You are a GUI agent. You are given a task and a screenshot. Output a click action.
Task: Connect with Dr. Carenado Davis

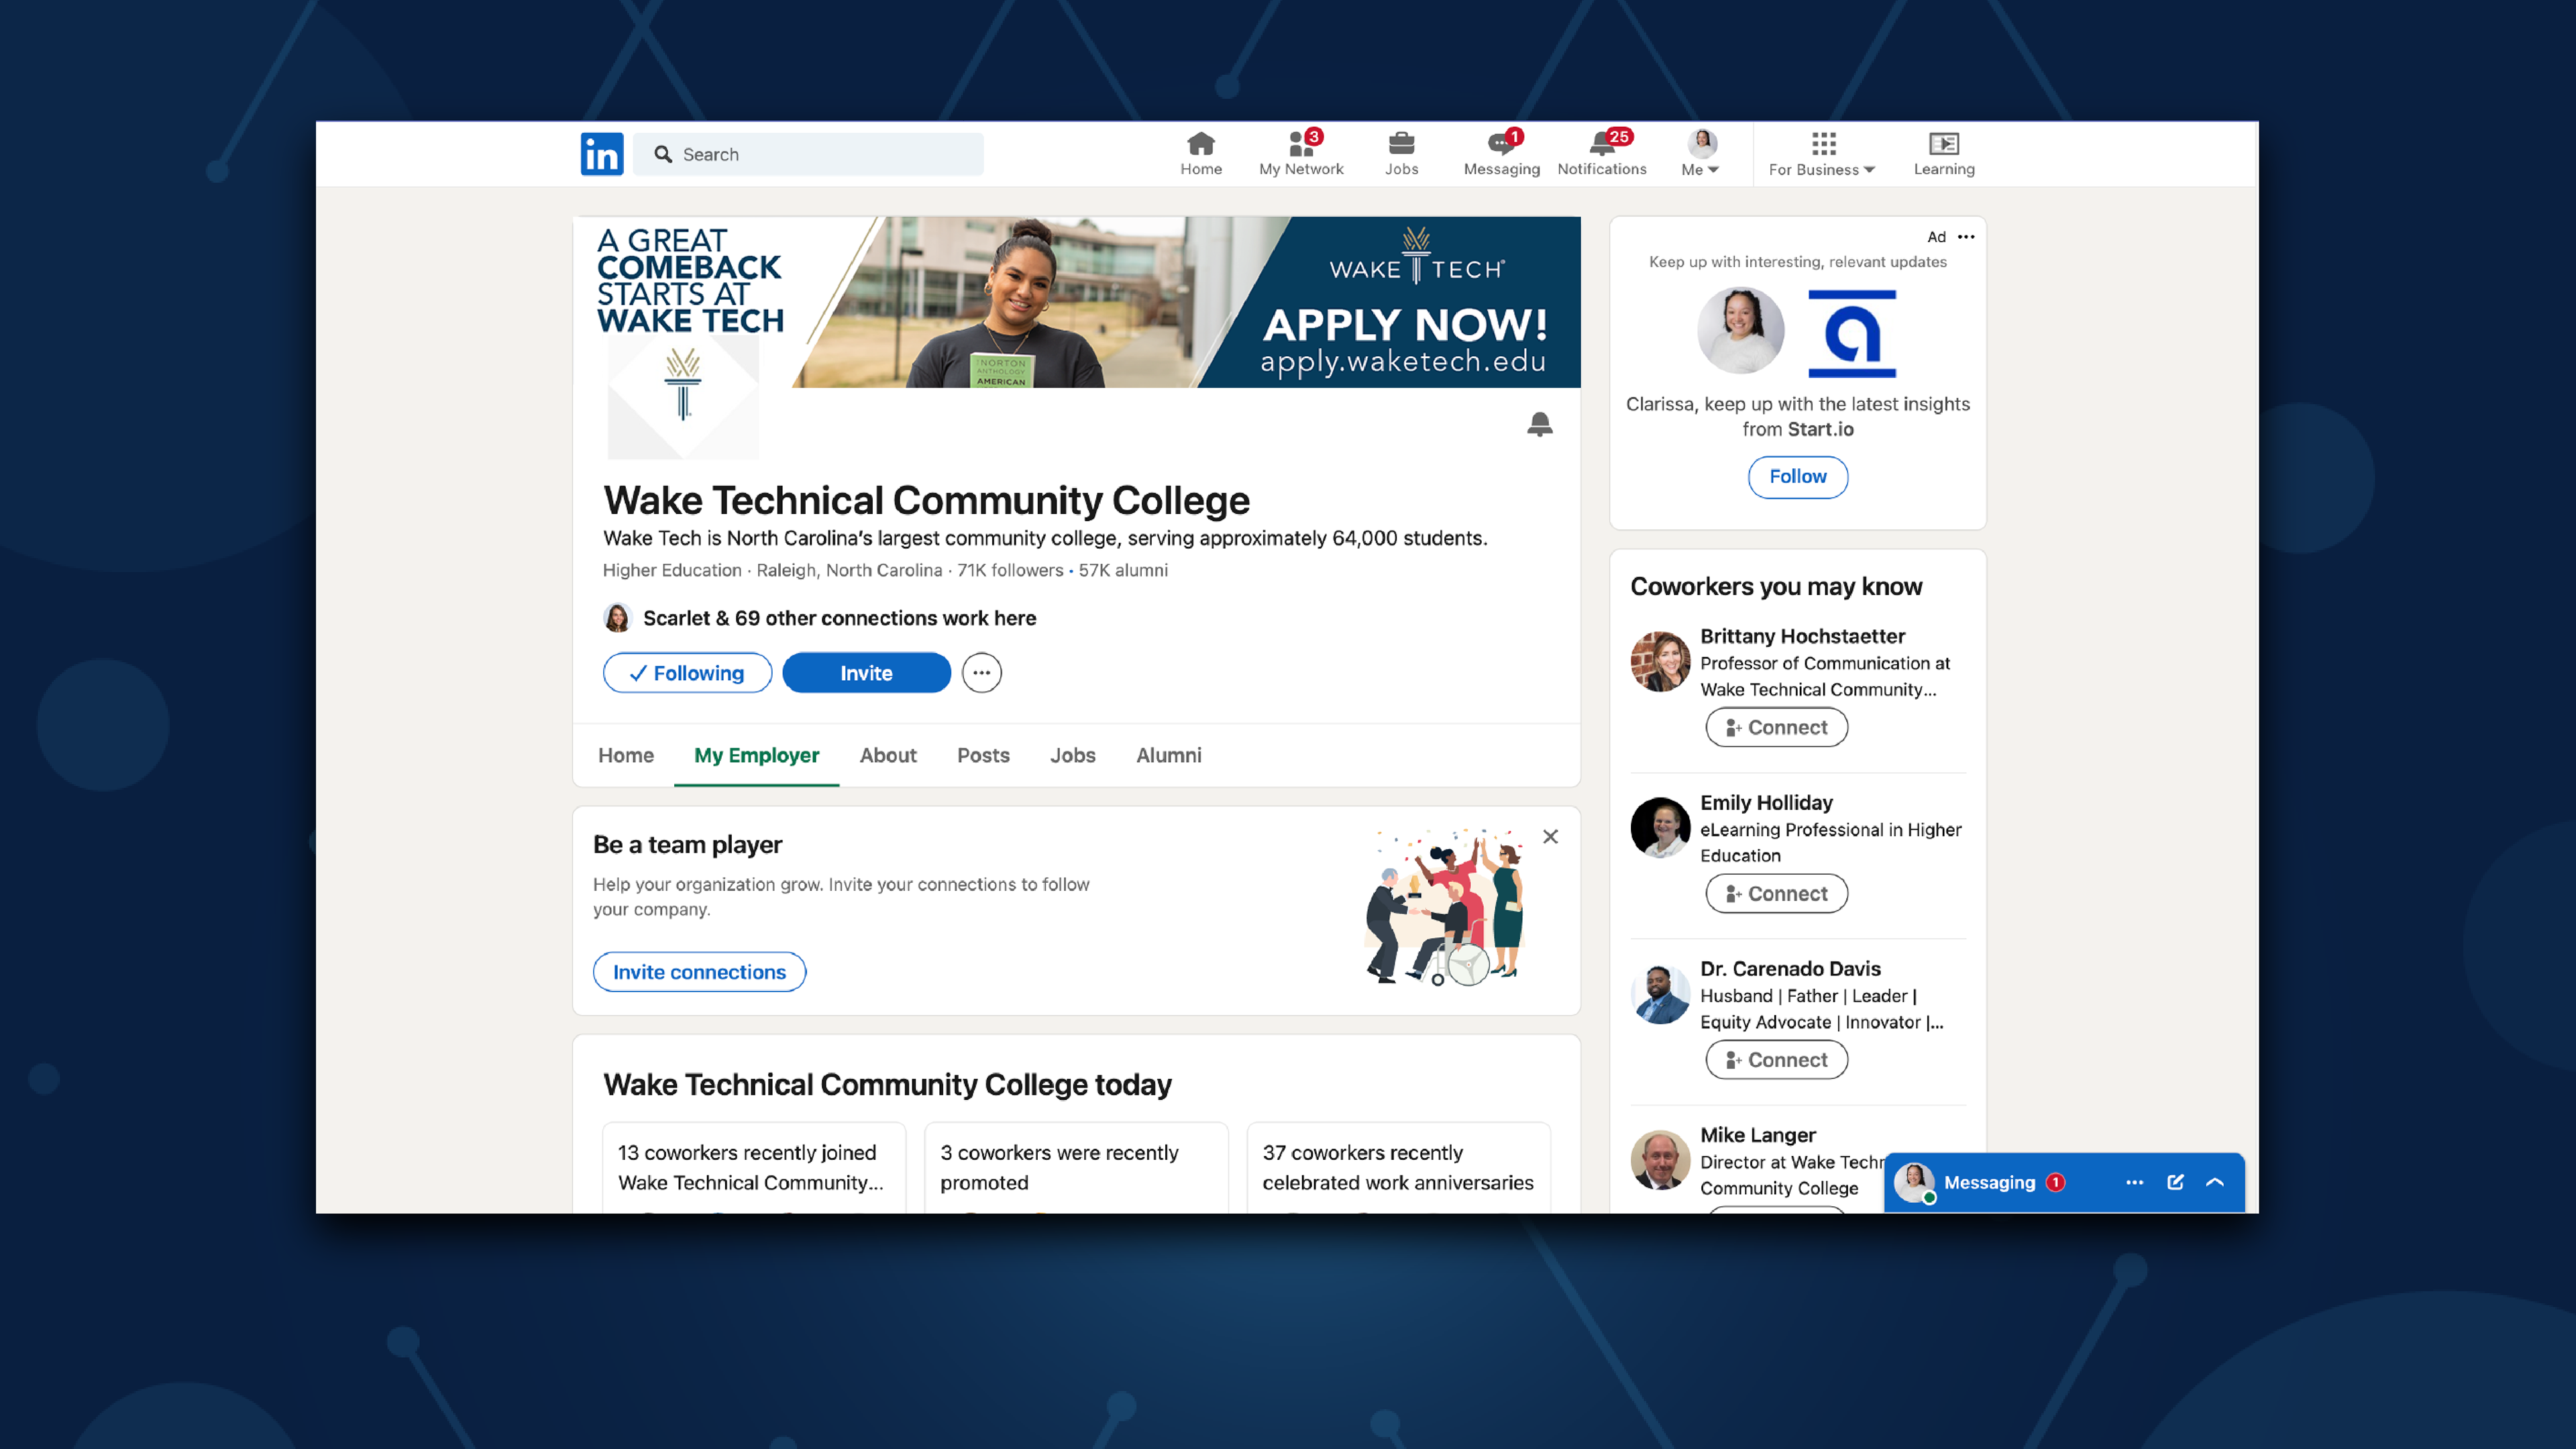point(1776,1060)
